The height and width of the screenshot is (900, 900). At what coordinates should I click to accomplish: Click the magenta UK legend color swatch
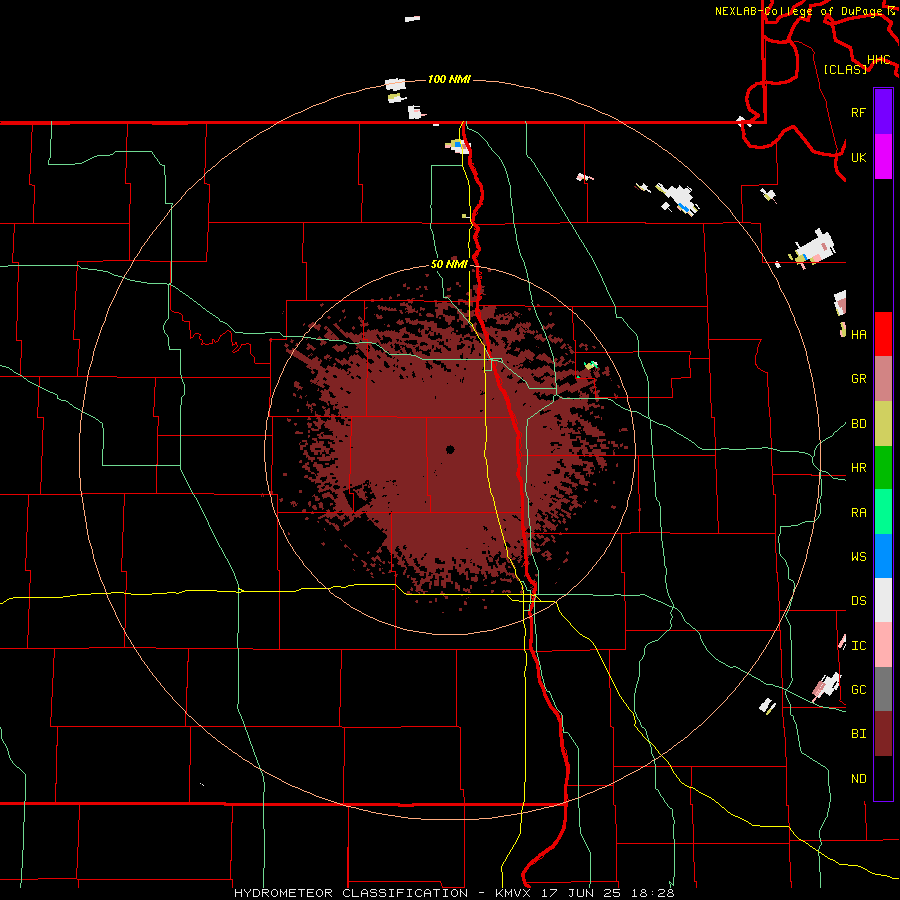click(x=883, y=157)
